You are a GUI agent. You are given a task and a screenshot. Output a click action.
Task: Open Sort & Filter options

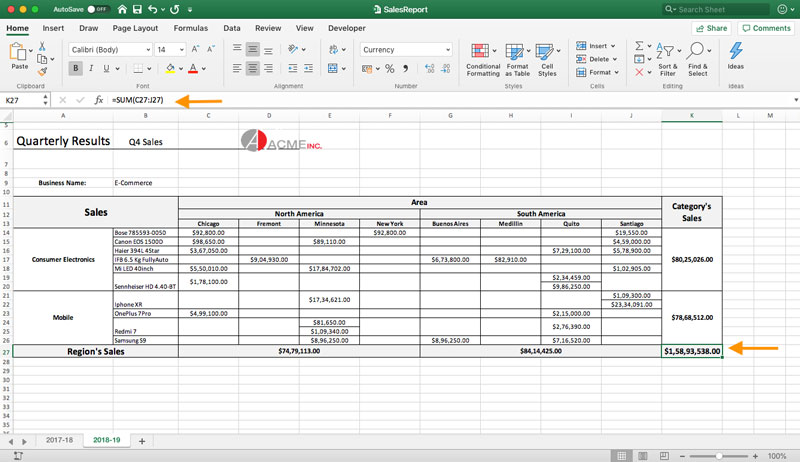[x=668, y=60]
